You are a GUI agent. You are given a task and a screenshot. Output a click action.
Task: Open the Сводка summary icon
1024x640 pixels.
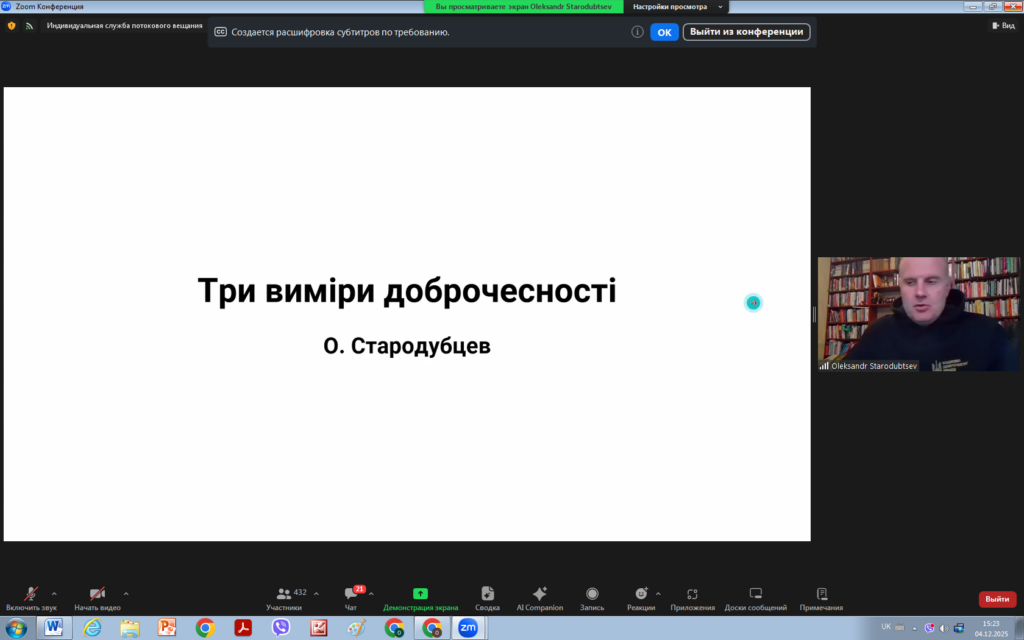pos(487,597)
